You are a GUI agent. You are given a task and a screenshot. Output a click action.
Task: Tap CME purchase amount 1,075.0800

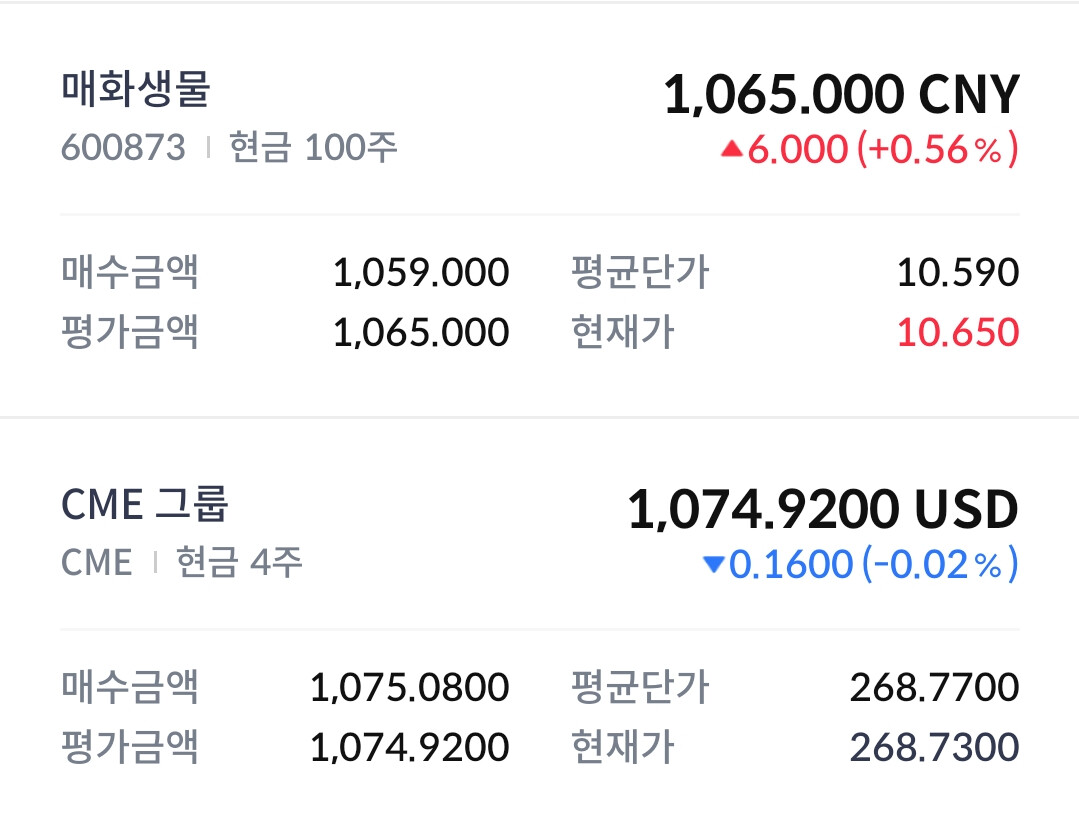click(409, 687)
